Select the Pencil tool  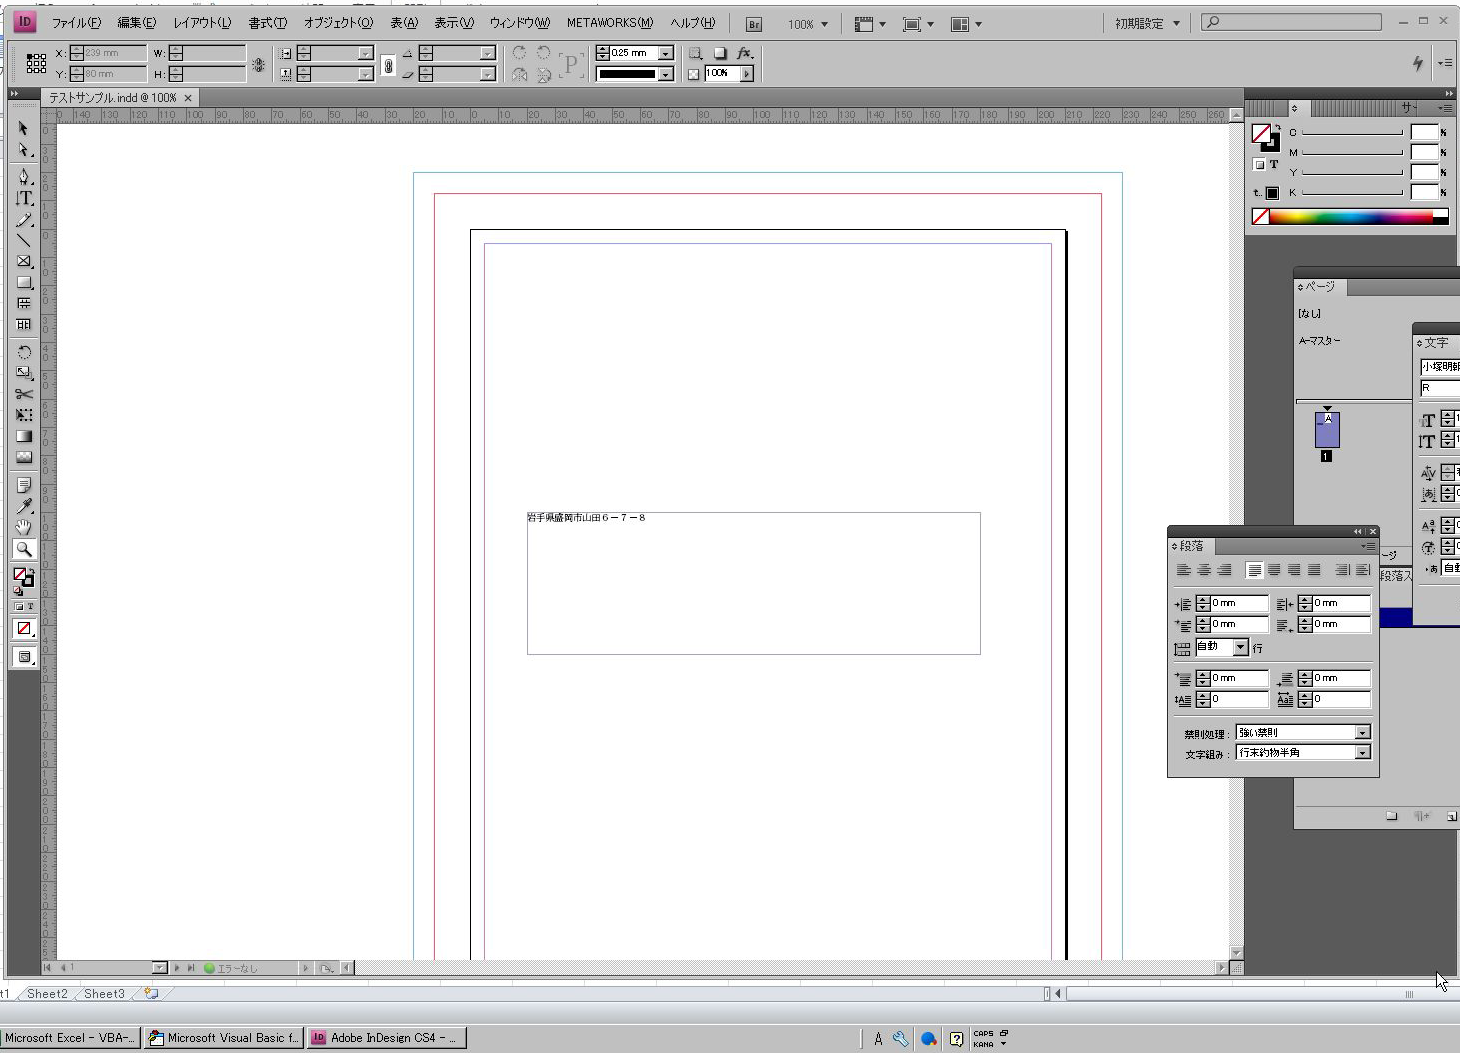[x=24, y=219]
